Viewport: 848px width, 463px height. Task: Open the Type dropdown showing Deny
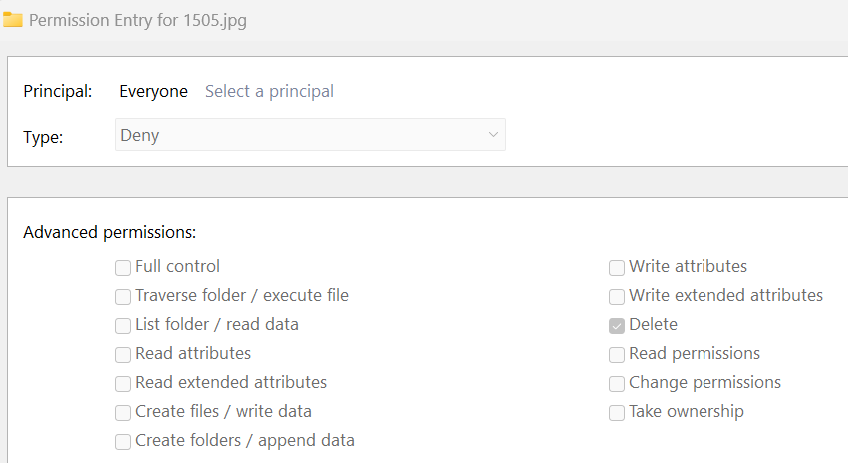[310, 135]
